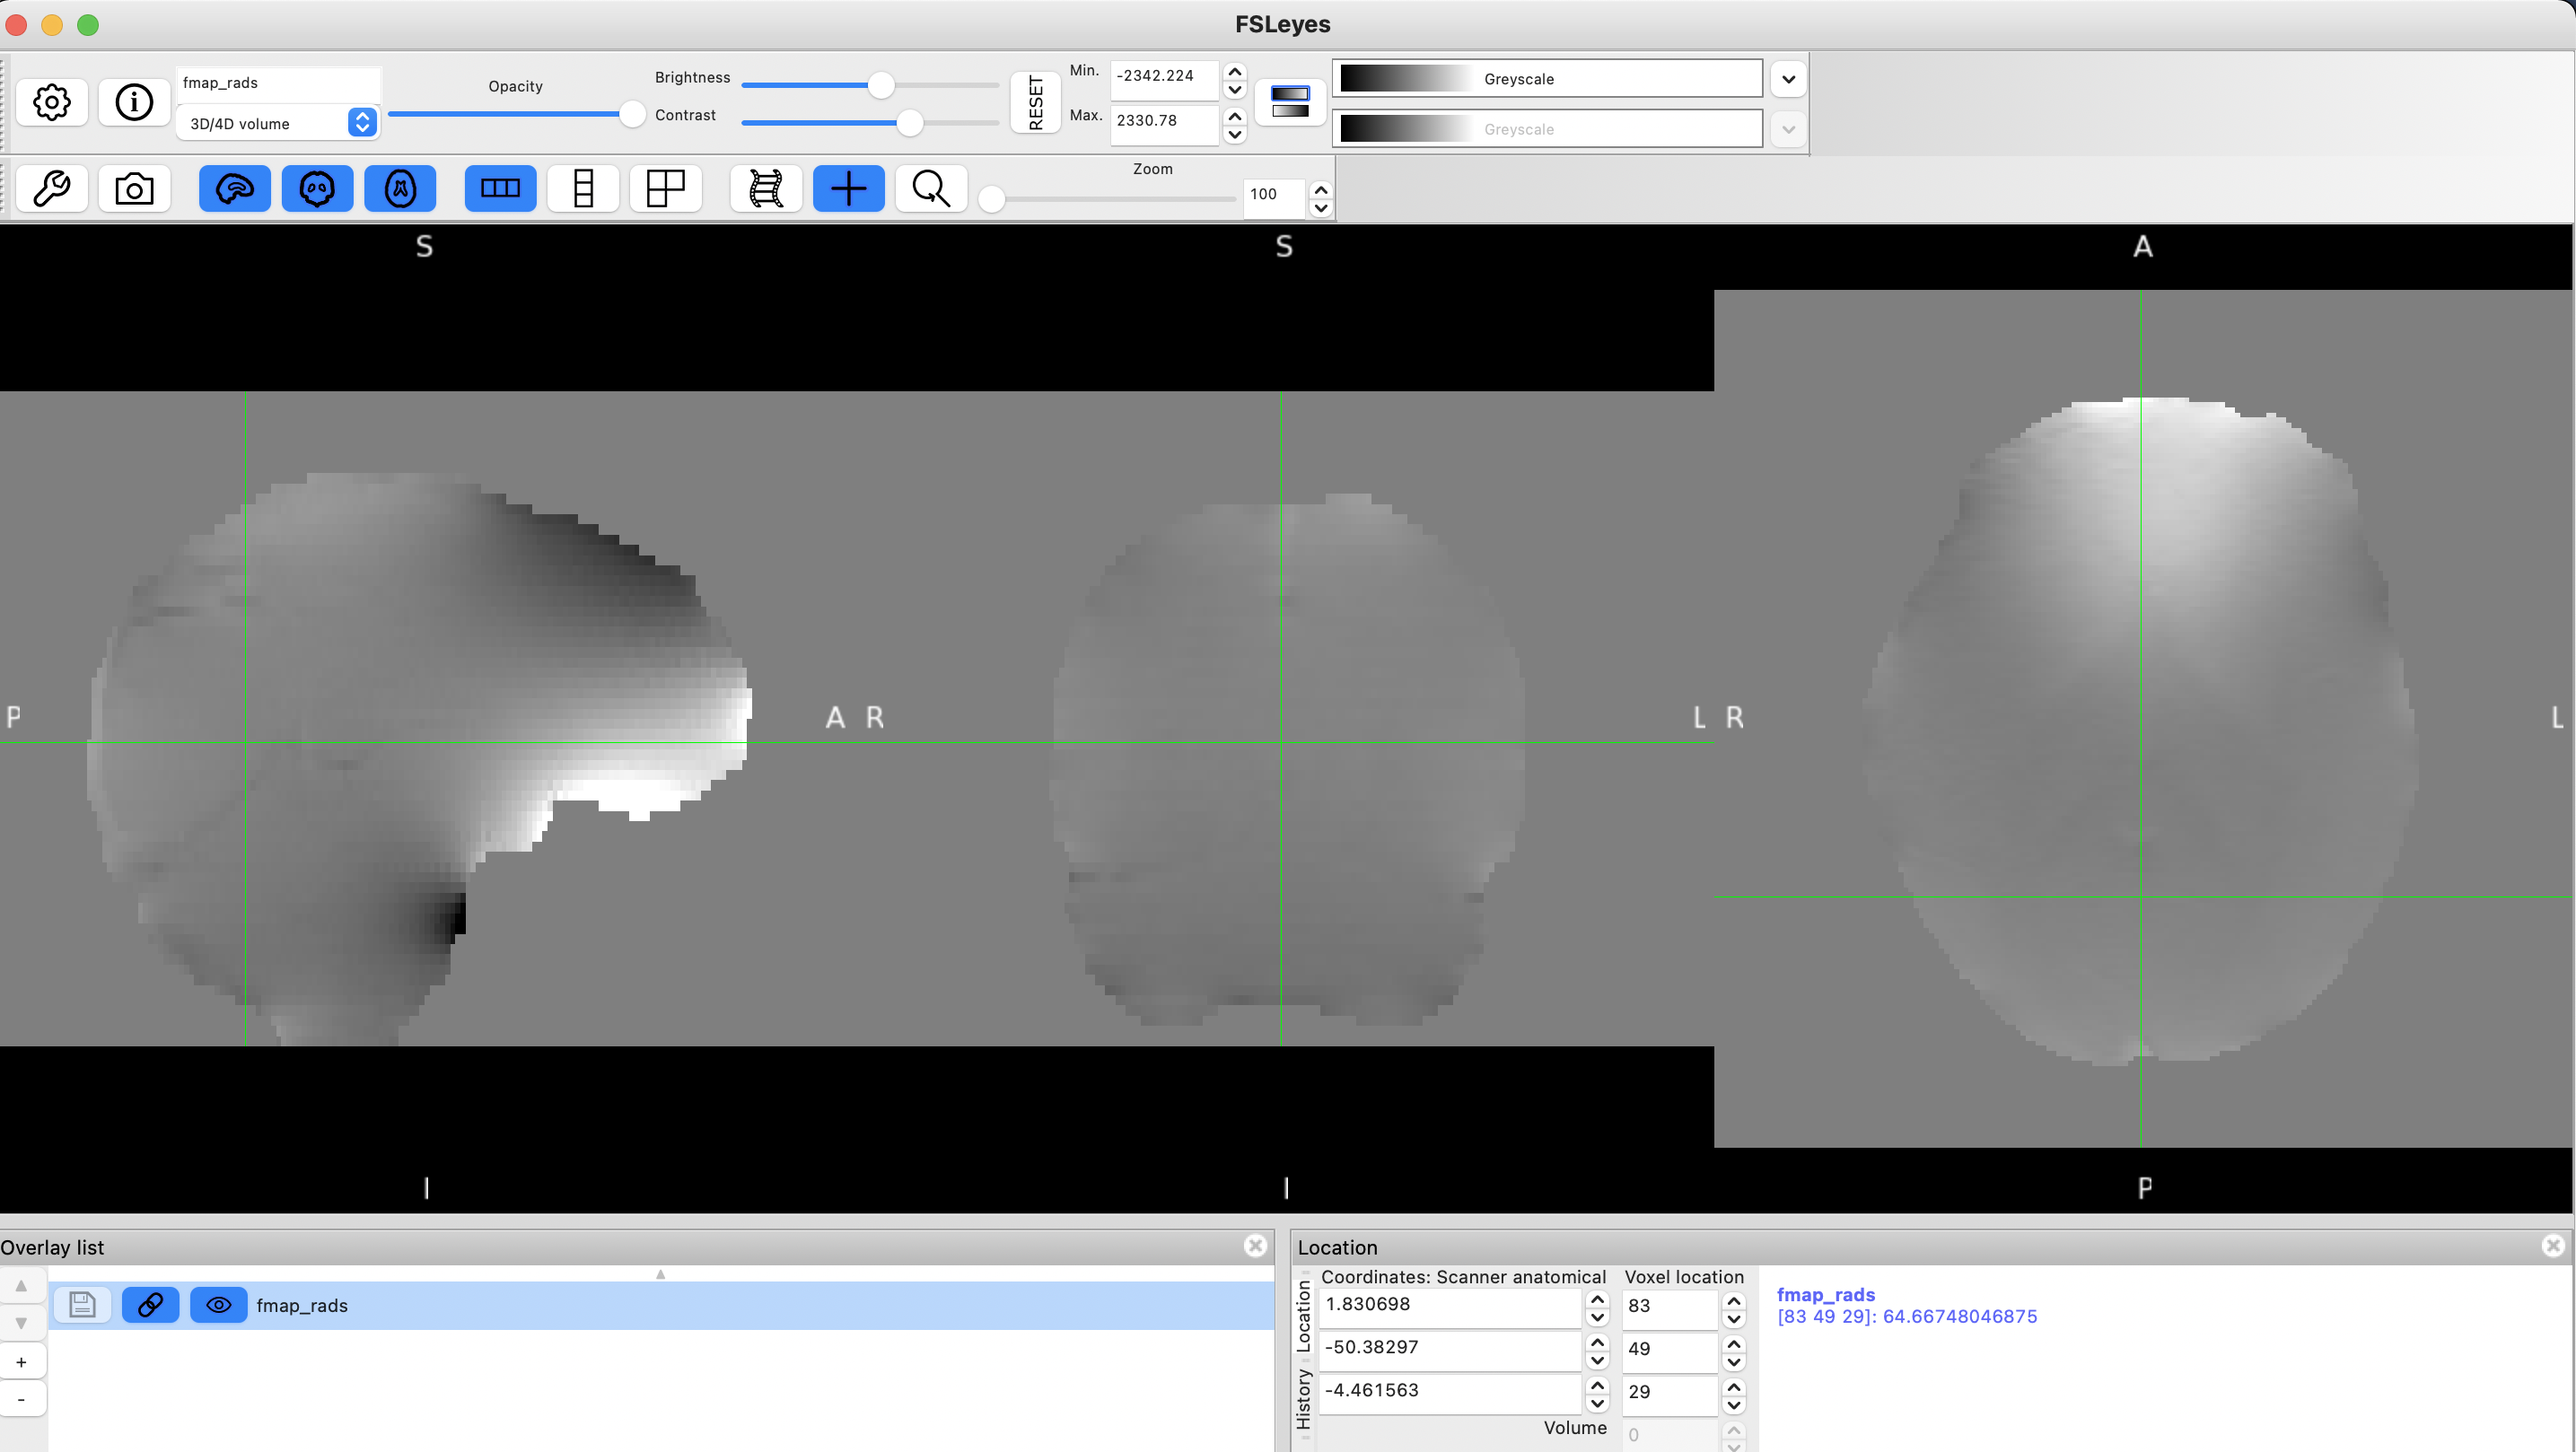Move overlay up in list
Image resolution: width=2576 pixels, height=1452 pixels.
coord(21,1286)
